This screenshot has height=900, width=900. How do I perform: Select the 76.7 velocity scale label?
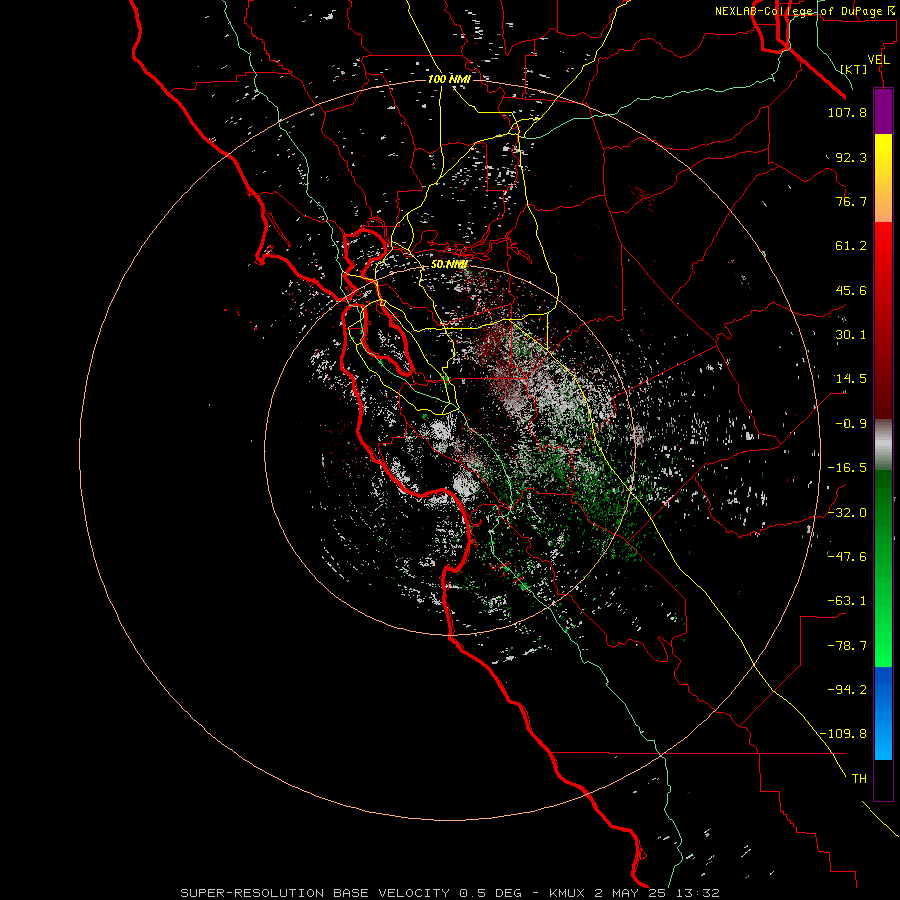coord(851,201)
